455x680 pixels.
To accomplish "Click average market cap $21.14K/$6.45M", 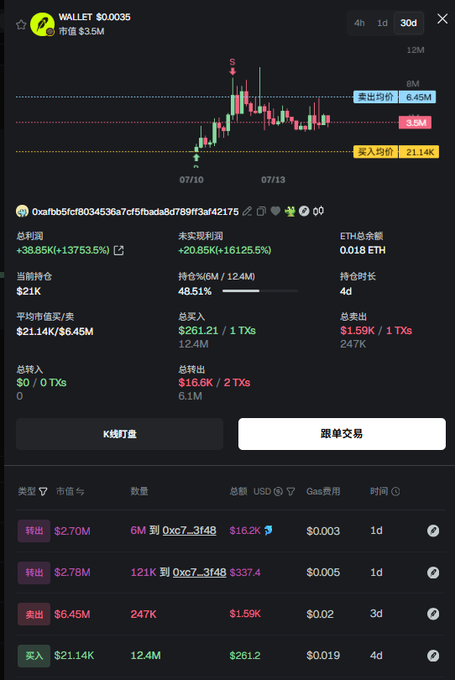I will pos(55,332).
